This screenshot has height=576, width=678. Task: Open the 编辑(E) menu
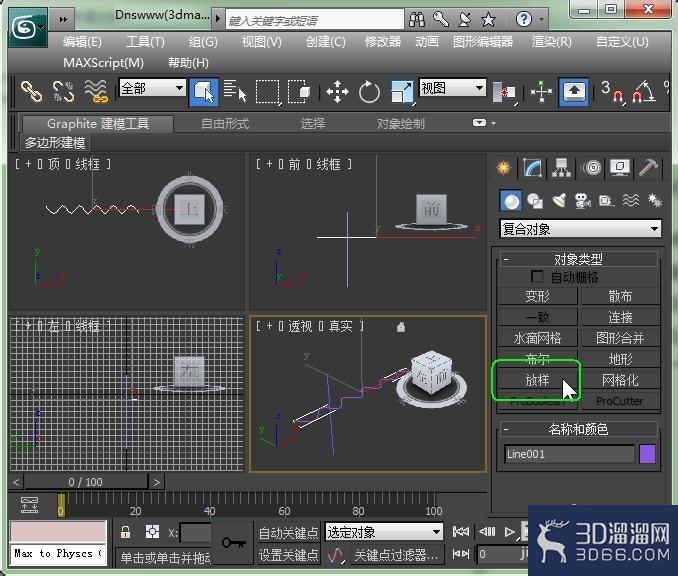[x=82, y=42]
